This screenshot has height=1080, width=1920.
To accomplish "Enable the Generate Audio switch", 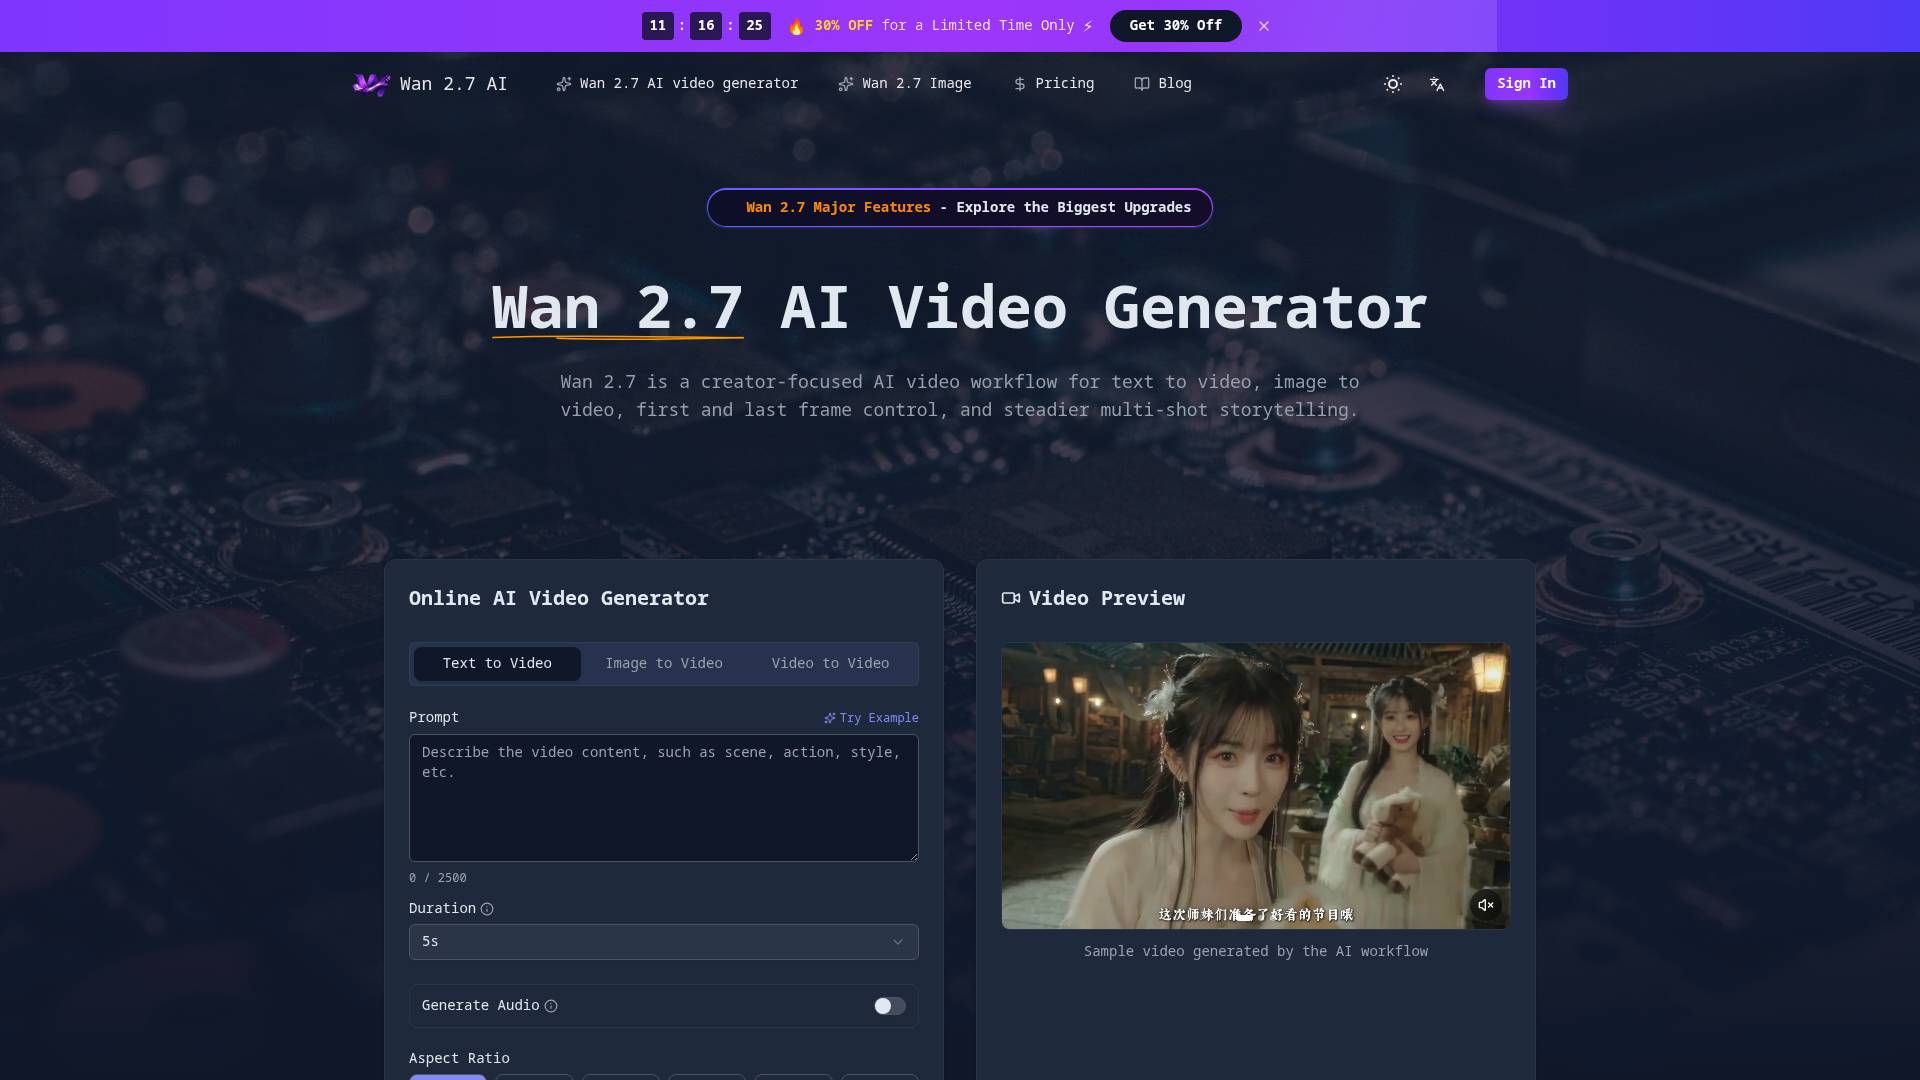I will point(889,1006).
